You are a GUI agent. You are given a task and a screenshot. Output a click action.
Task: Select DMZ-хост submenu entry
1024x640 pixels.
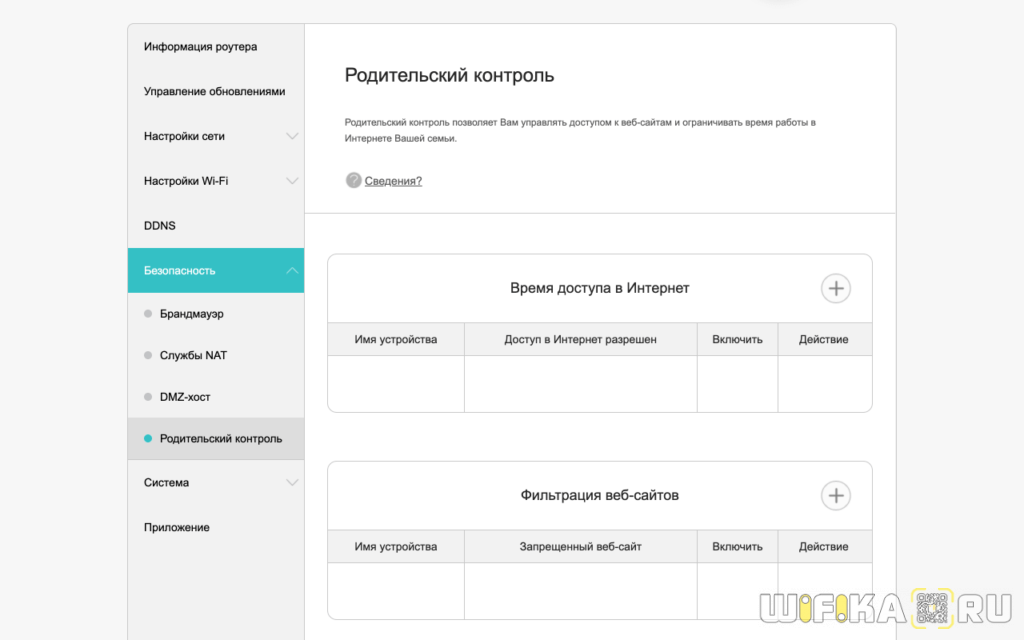tap(185, 397)
